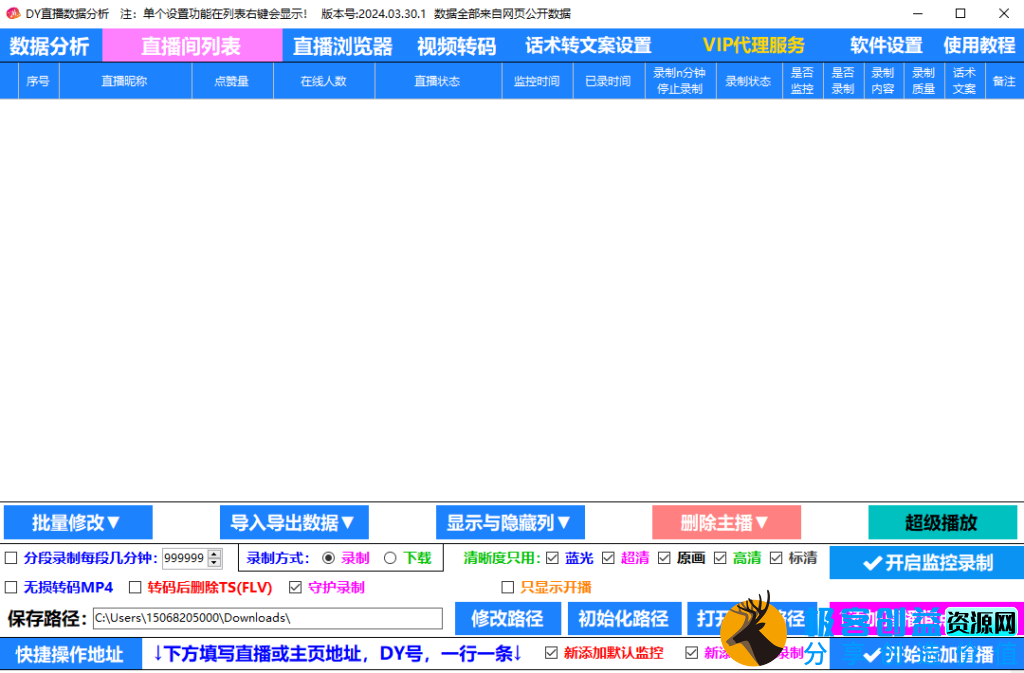Image resolution: width=1024 pixels, height=673 pixels.
Task: Open the 视频转码 tab
Action: pyautogui.click(x=456, y=45)
